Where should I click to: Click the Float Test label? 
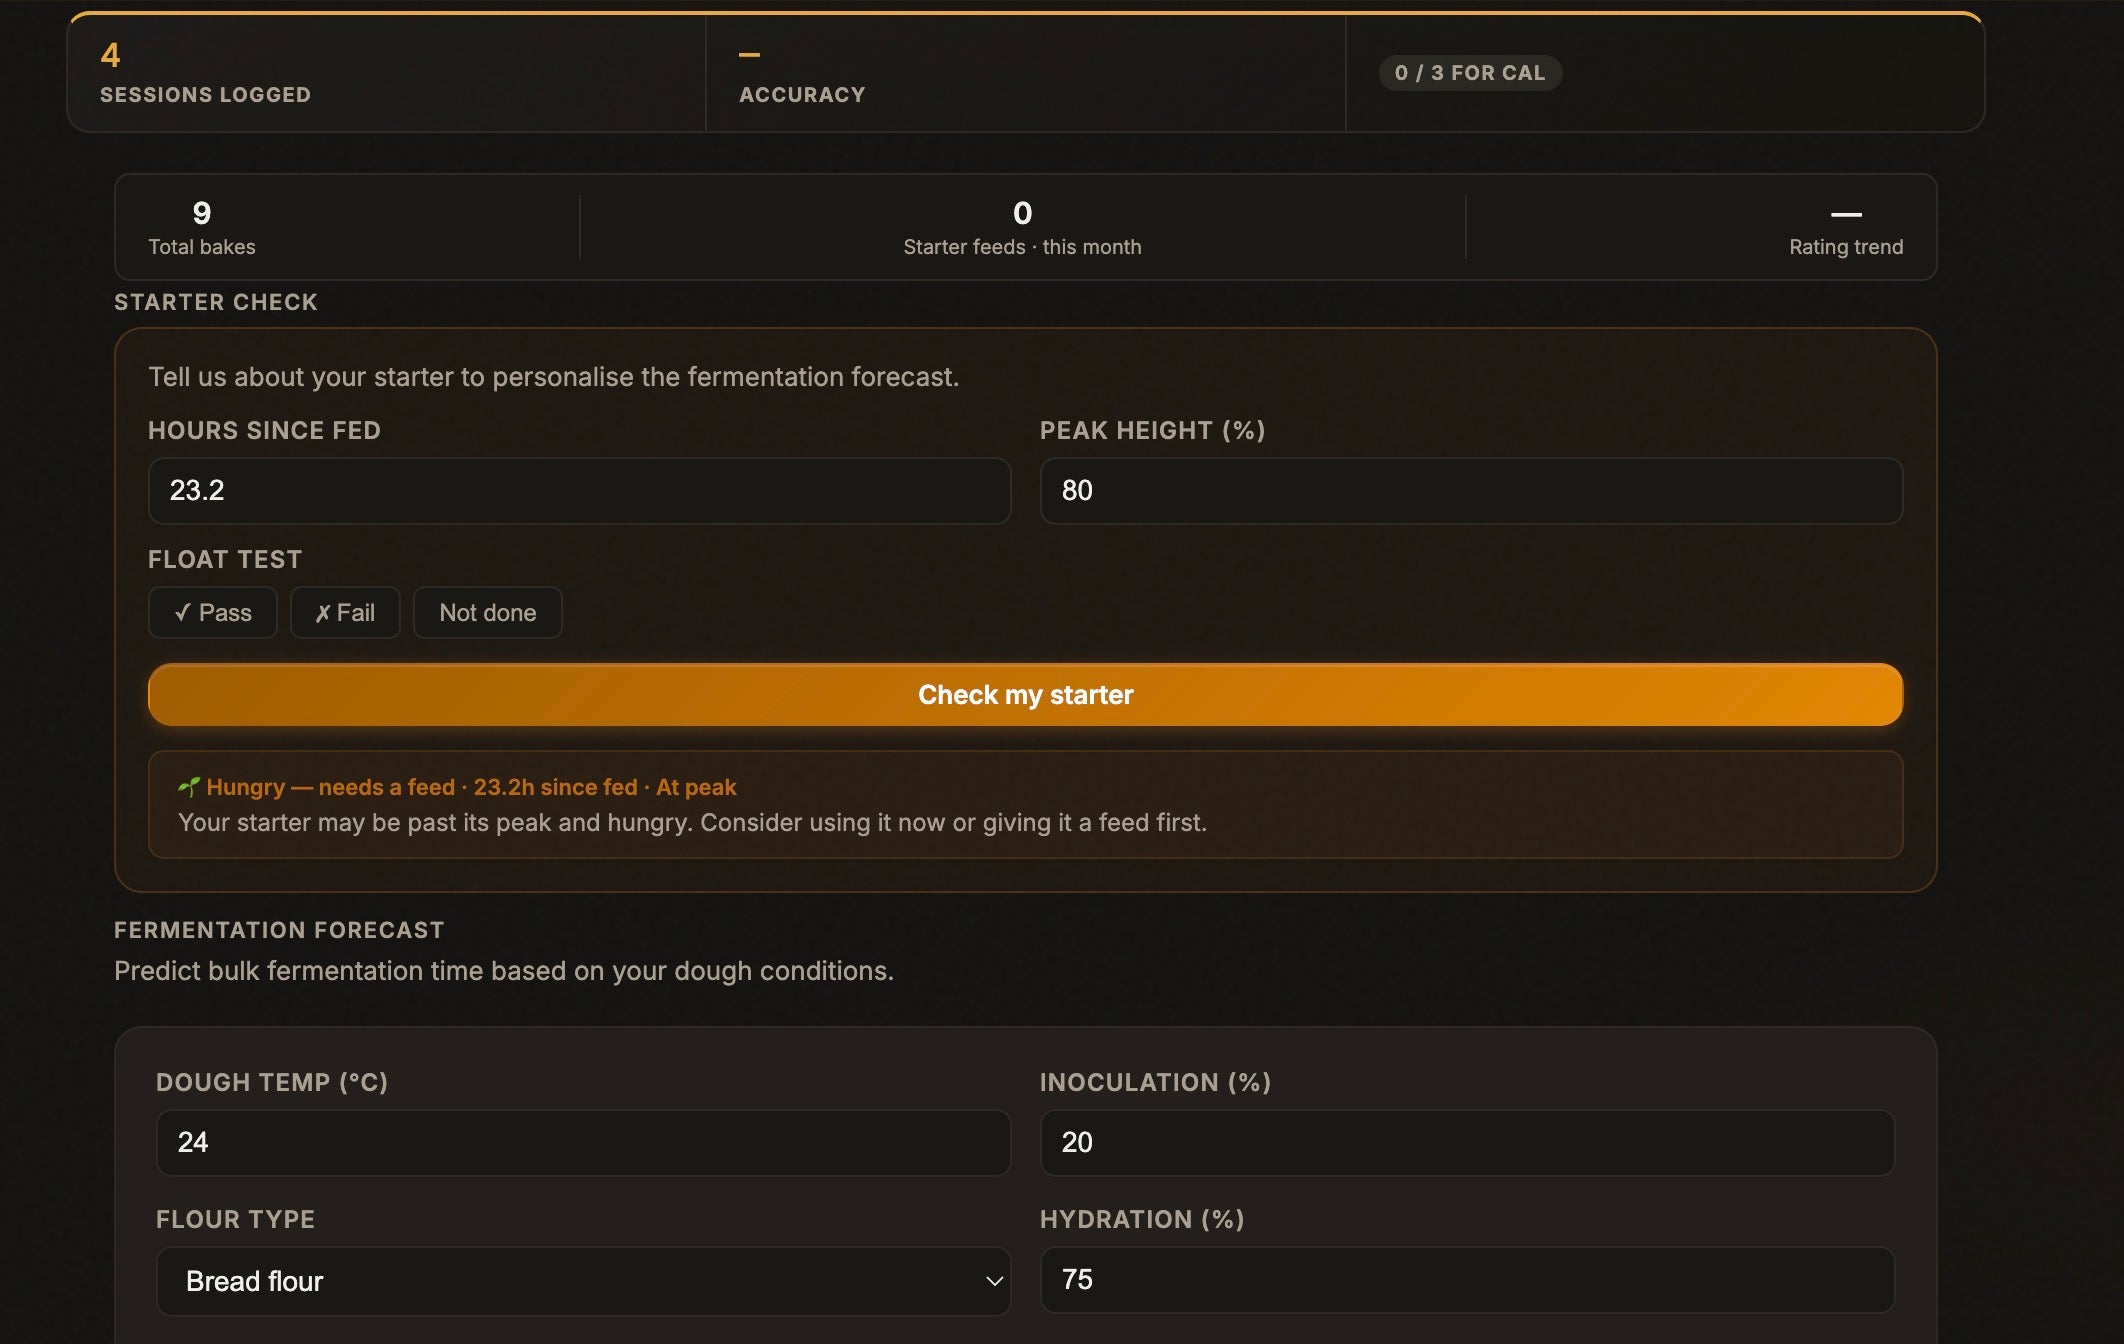225,559
